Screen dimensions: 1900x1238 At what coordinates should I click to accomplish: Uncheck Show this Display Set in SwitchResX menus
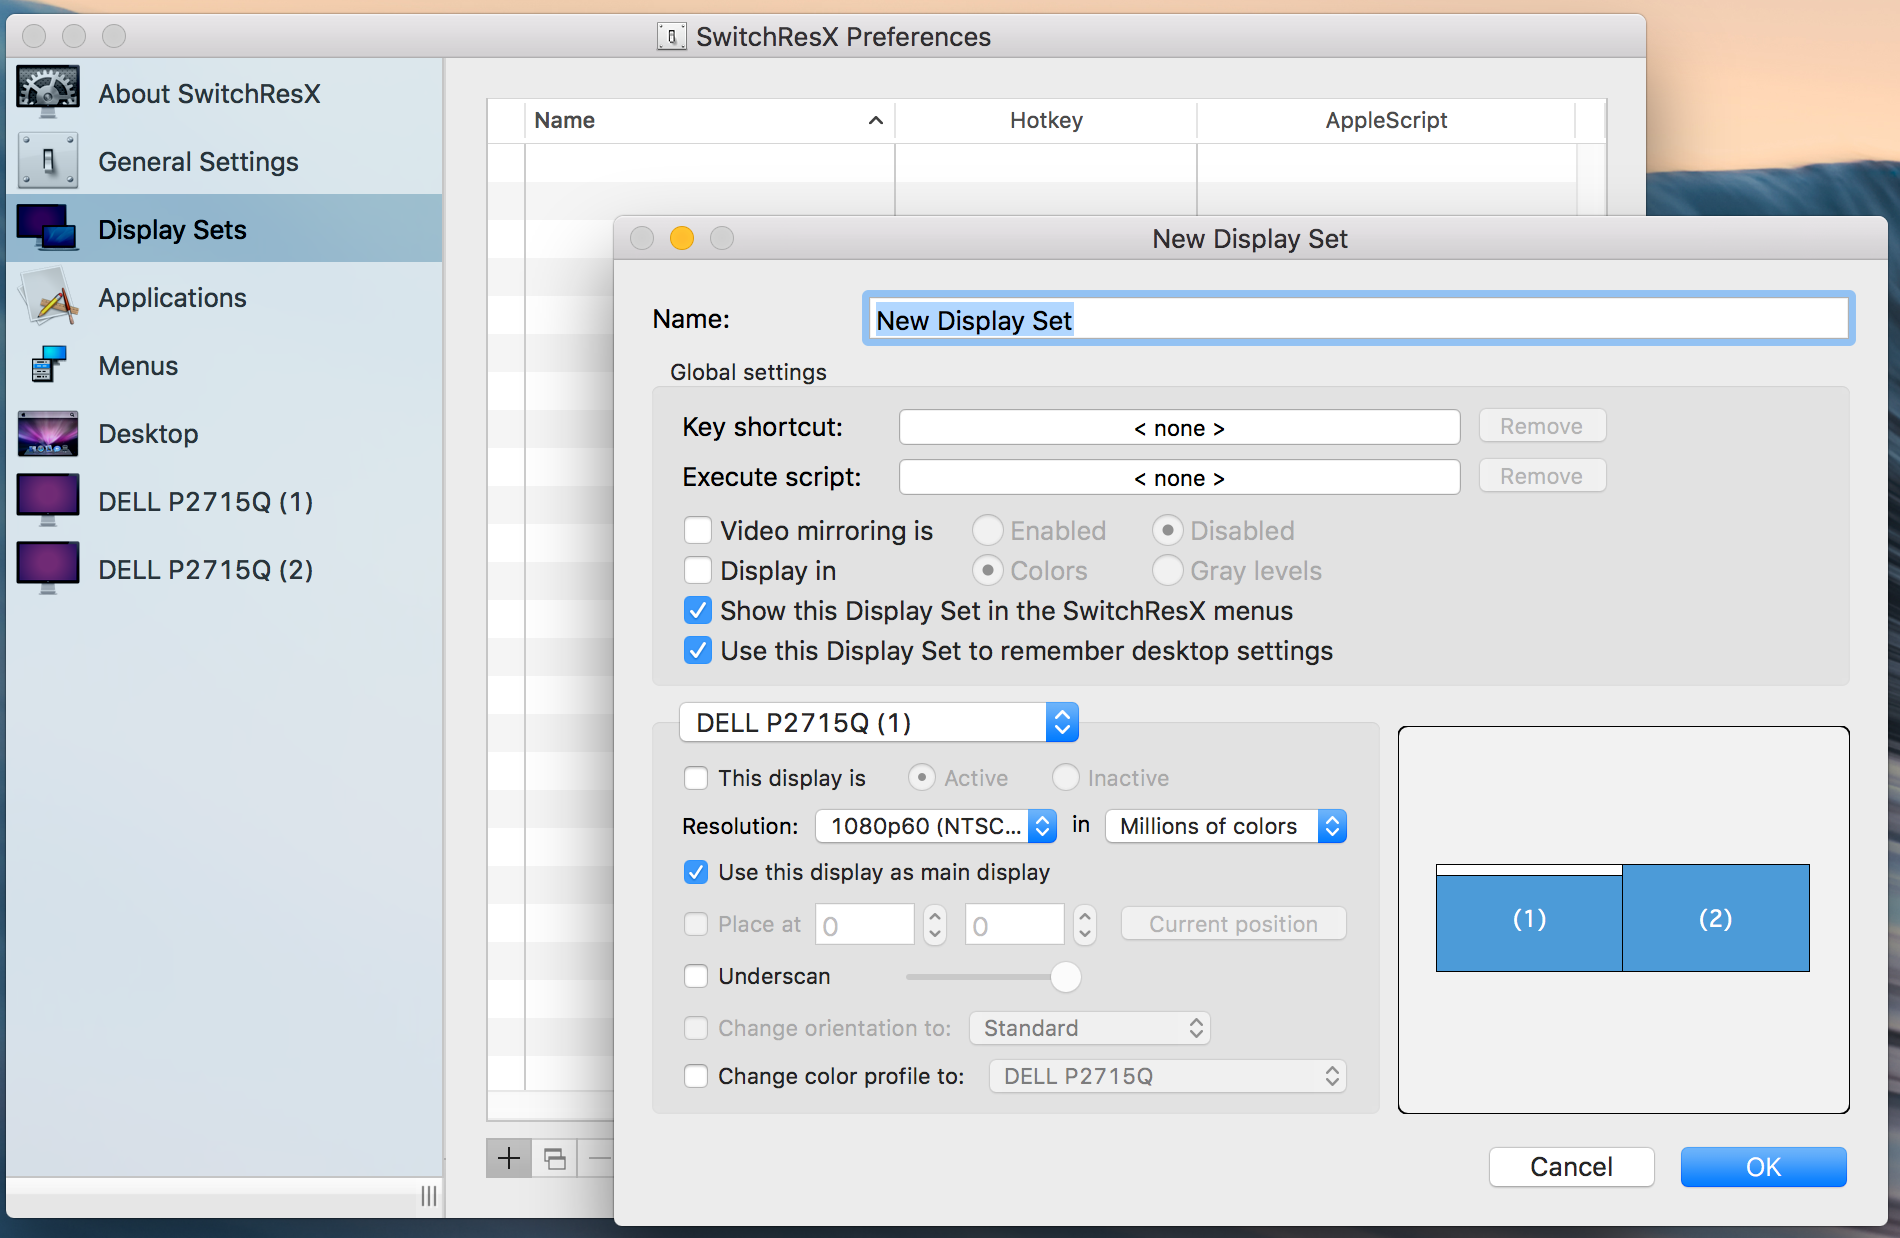tap(698, 610)
